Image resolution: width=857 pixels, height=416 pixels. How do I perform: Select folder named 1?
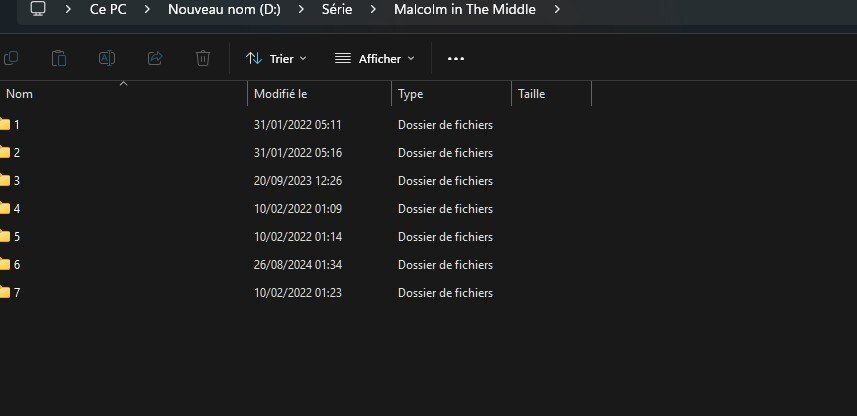16,125
